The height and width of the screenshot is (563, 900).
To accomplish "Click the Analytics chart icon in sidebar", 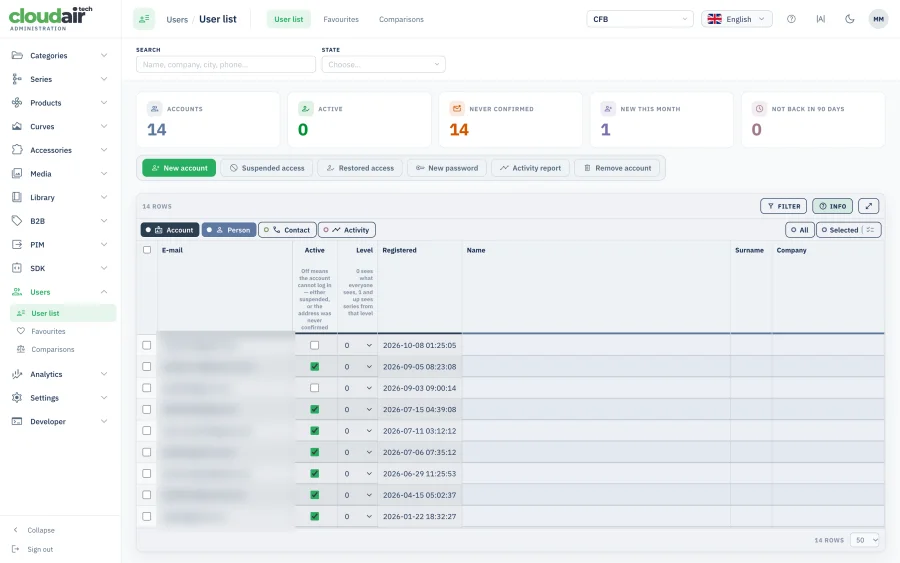I will coord(17,374).
